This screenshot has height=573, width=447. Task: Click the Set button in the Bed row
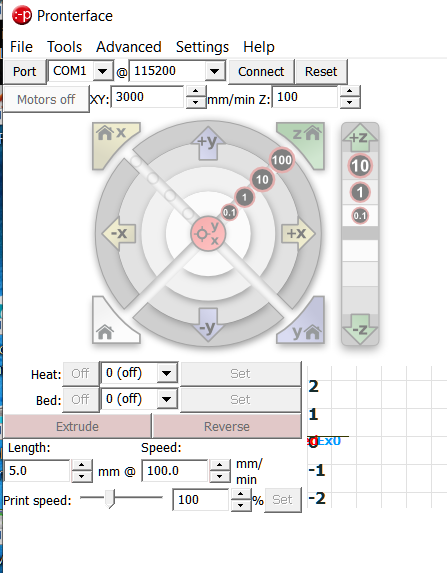(x=240, y=400)
